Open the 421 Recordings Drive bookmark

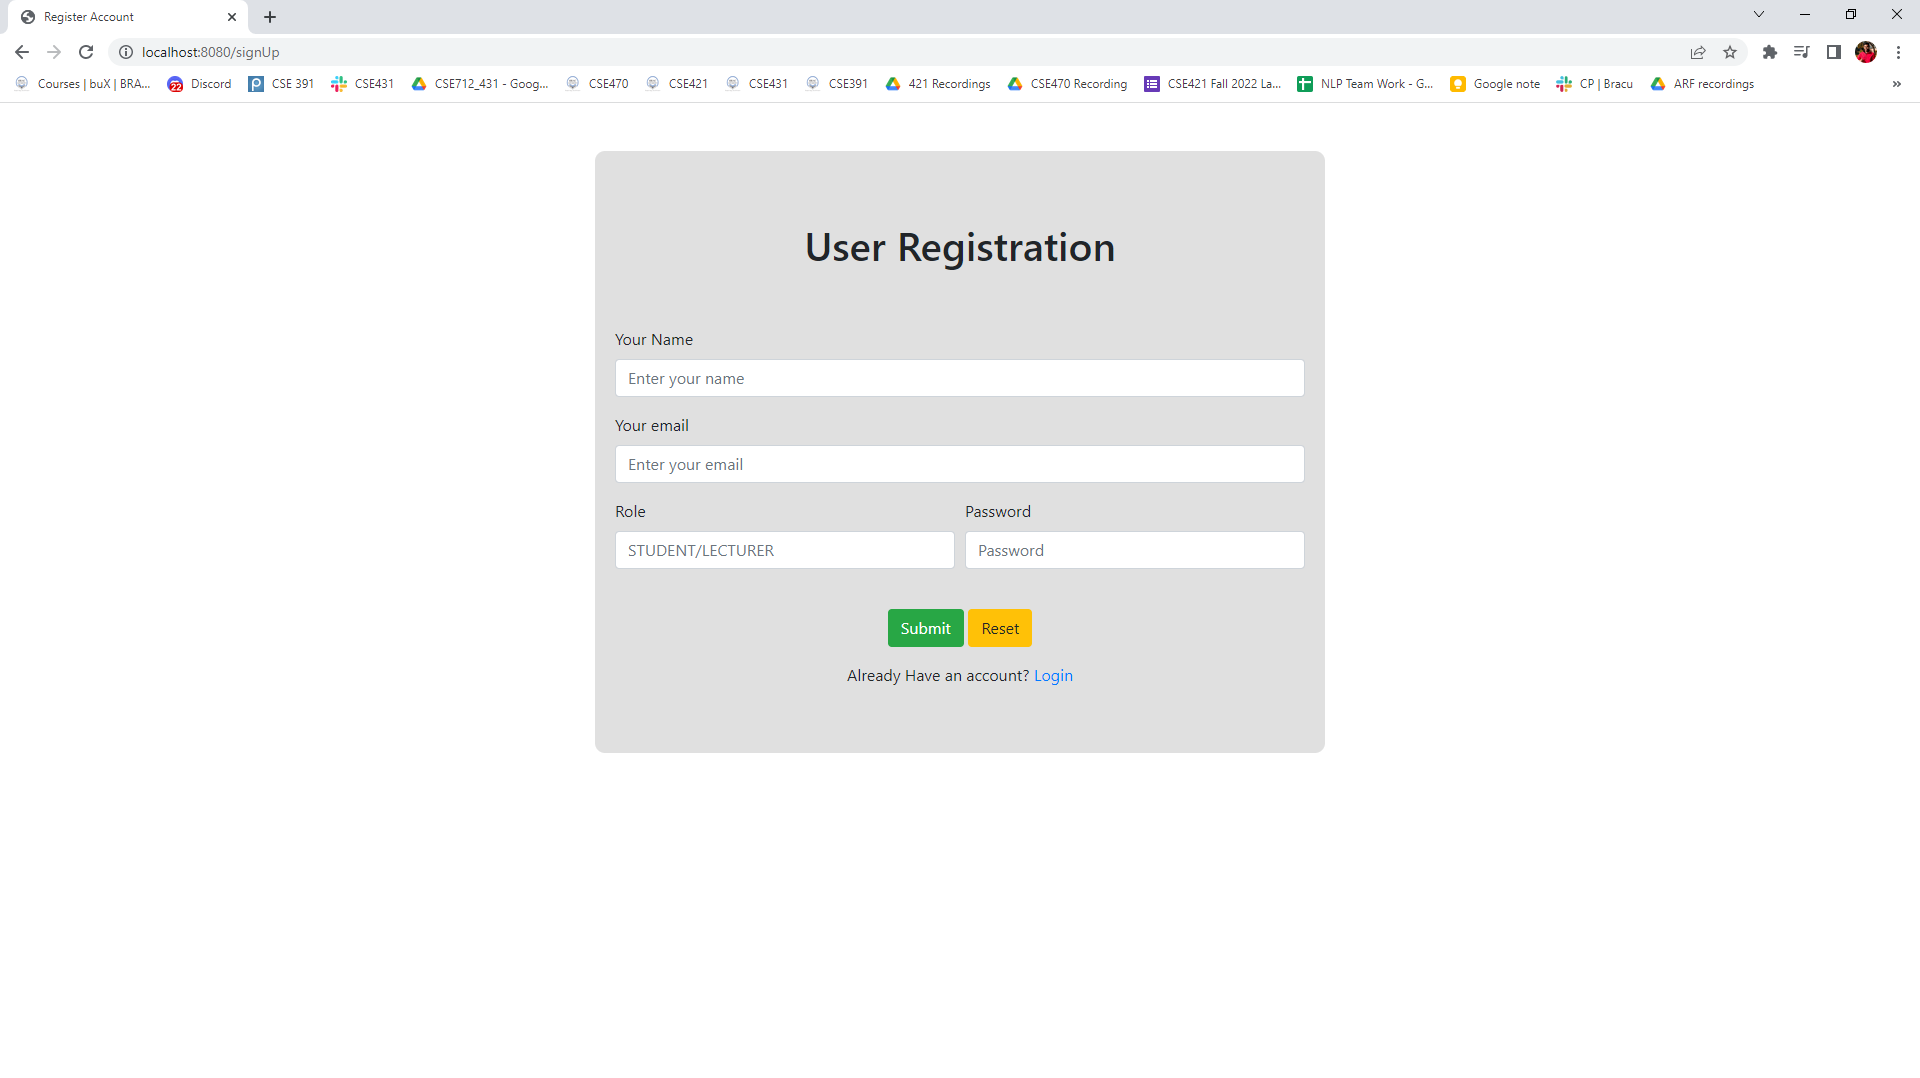[x=937, y=84]
